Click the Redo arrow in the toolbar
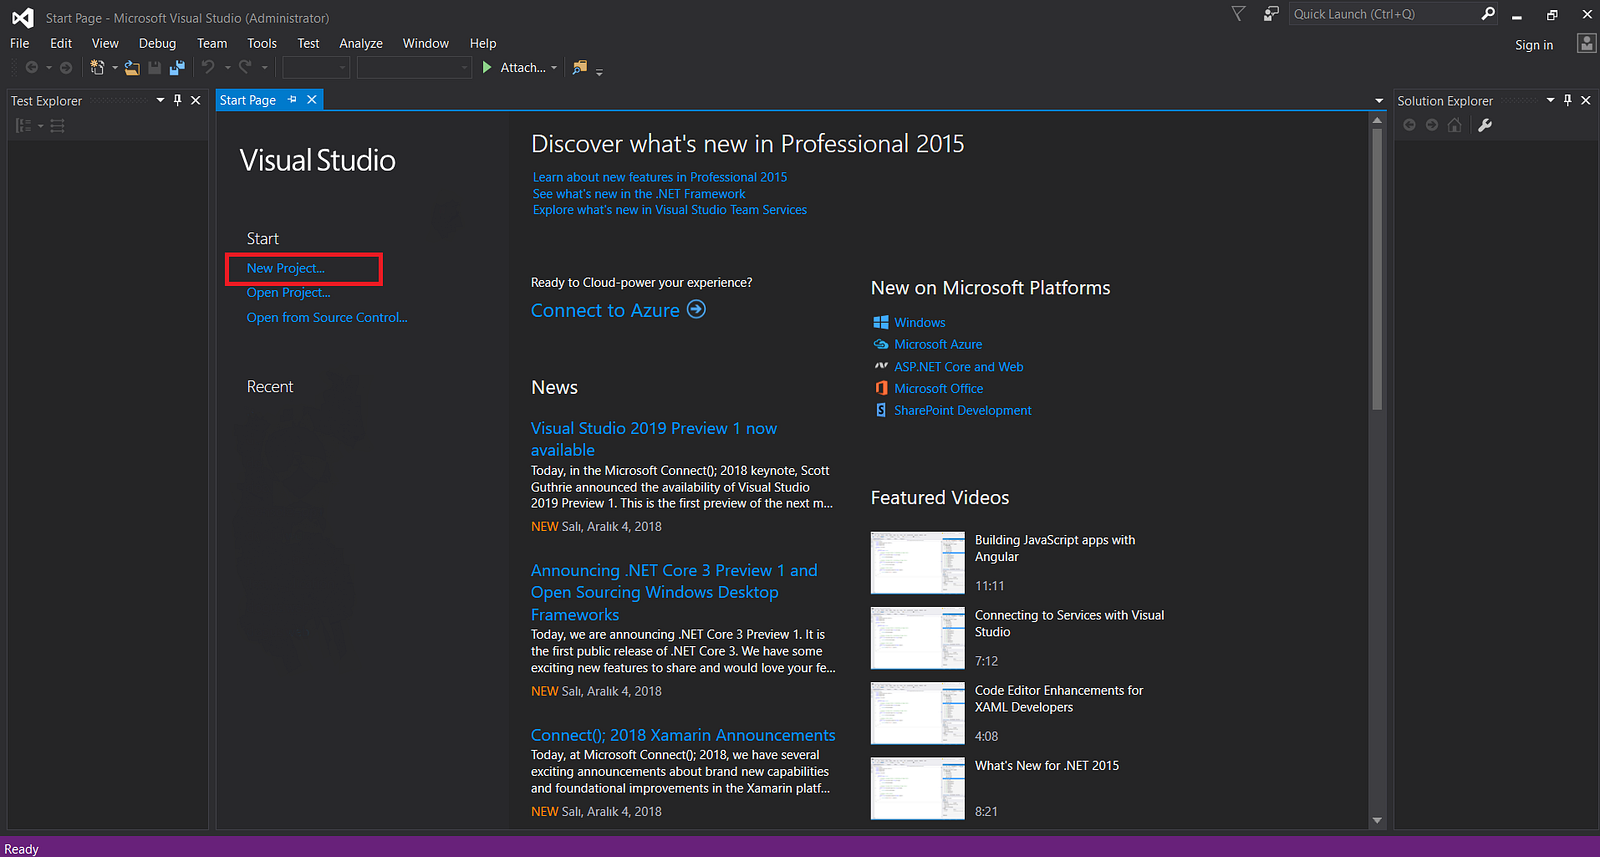Image resolution: width=1600 pixels, height=857 pixels. 245,67
